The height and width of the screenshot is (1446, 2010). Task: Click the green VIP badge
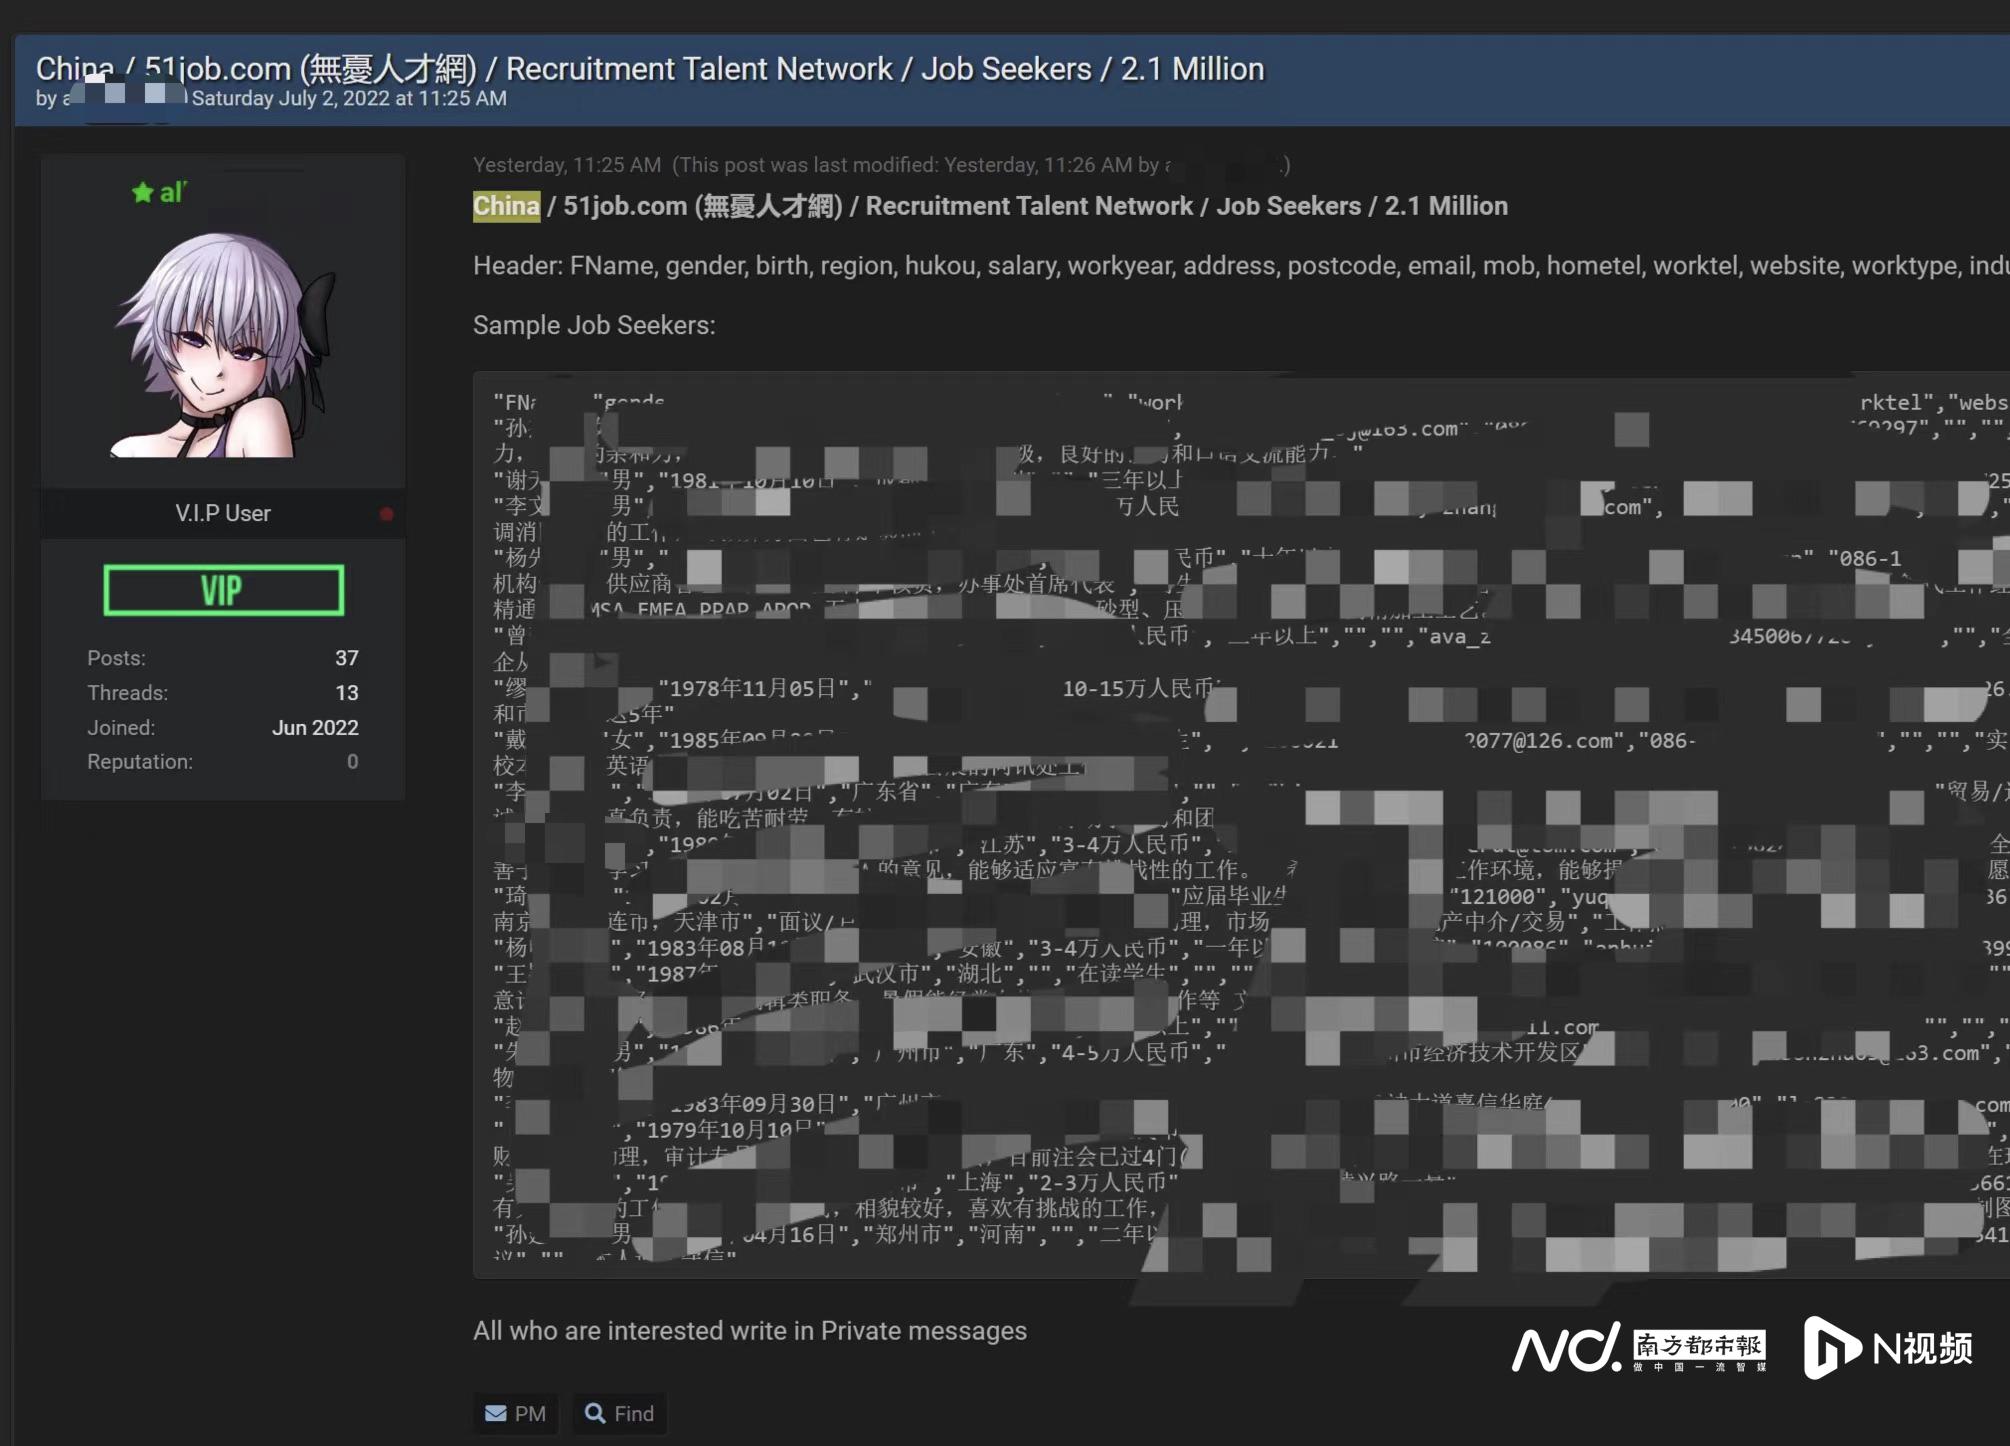(x=223, y=590)
